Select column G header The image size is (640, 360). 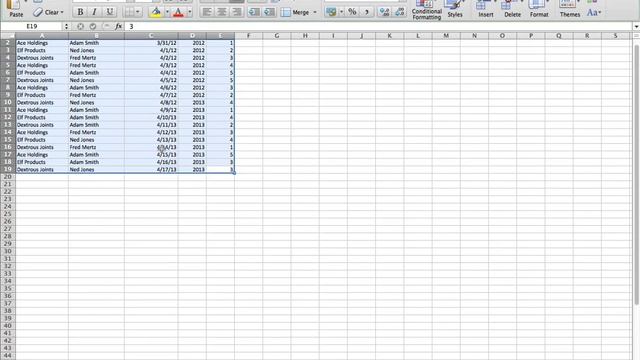(277, 36)
